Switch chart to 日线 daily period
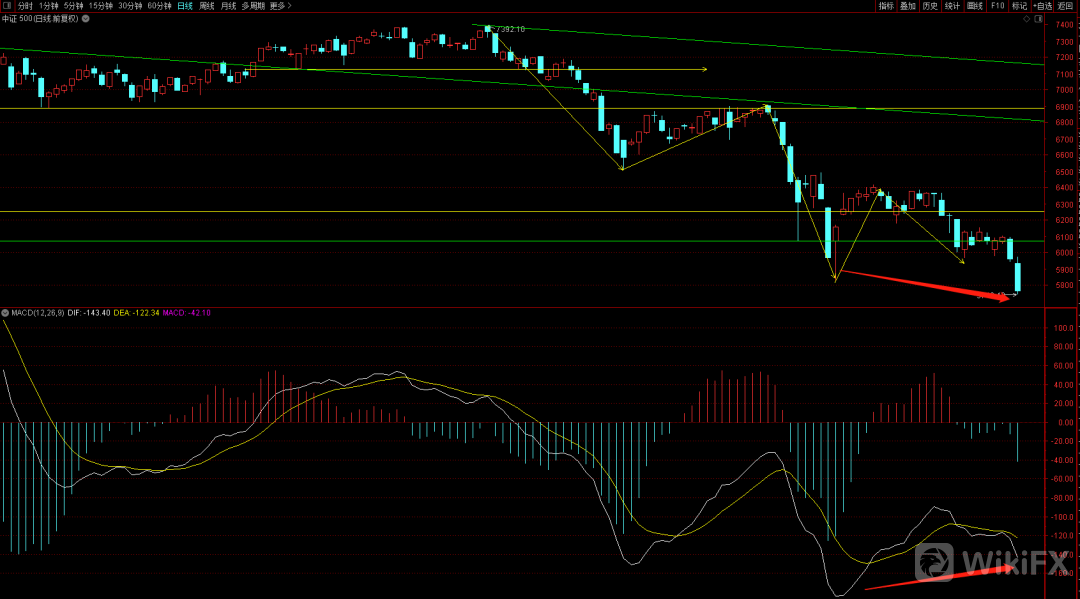 (185, 6)
